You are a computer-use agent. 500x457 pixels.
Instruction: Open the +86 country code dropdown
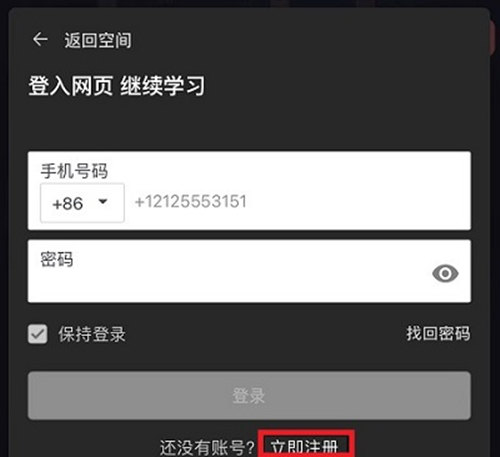[82, 203]
